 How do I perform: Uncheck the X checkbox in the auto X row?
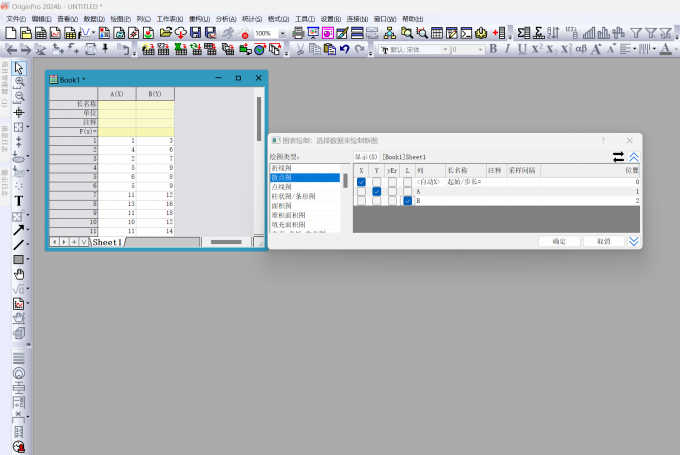(x=361, y=182)
